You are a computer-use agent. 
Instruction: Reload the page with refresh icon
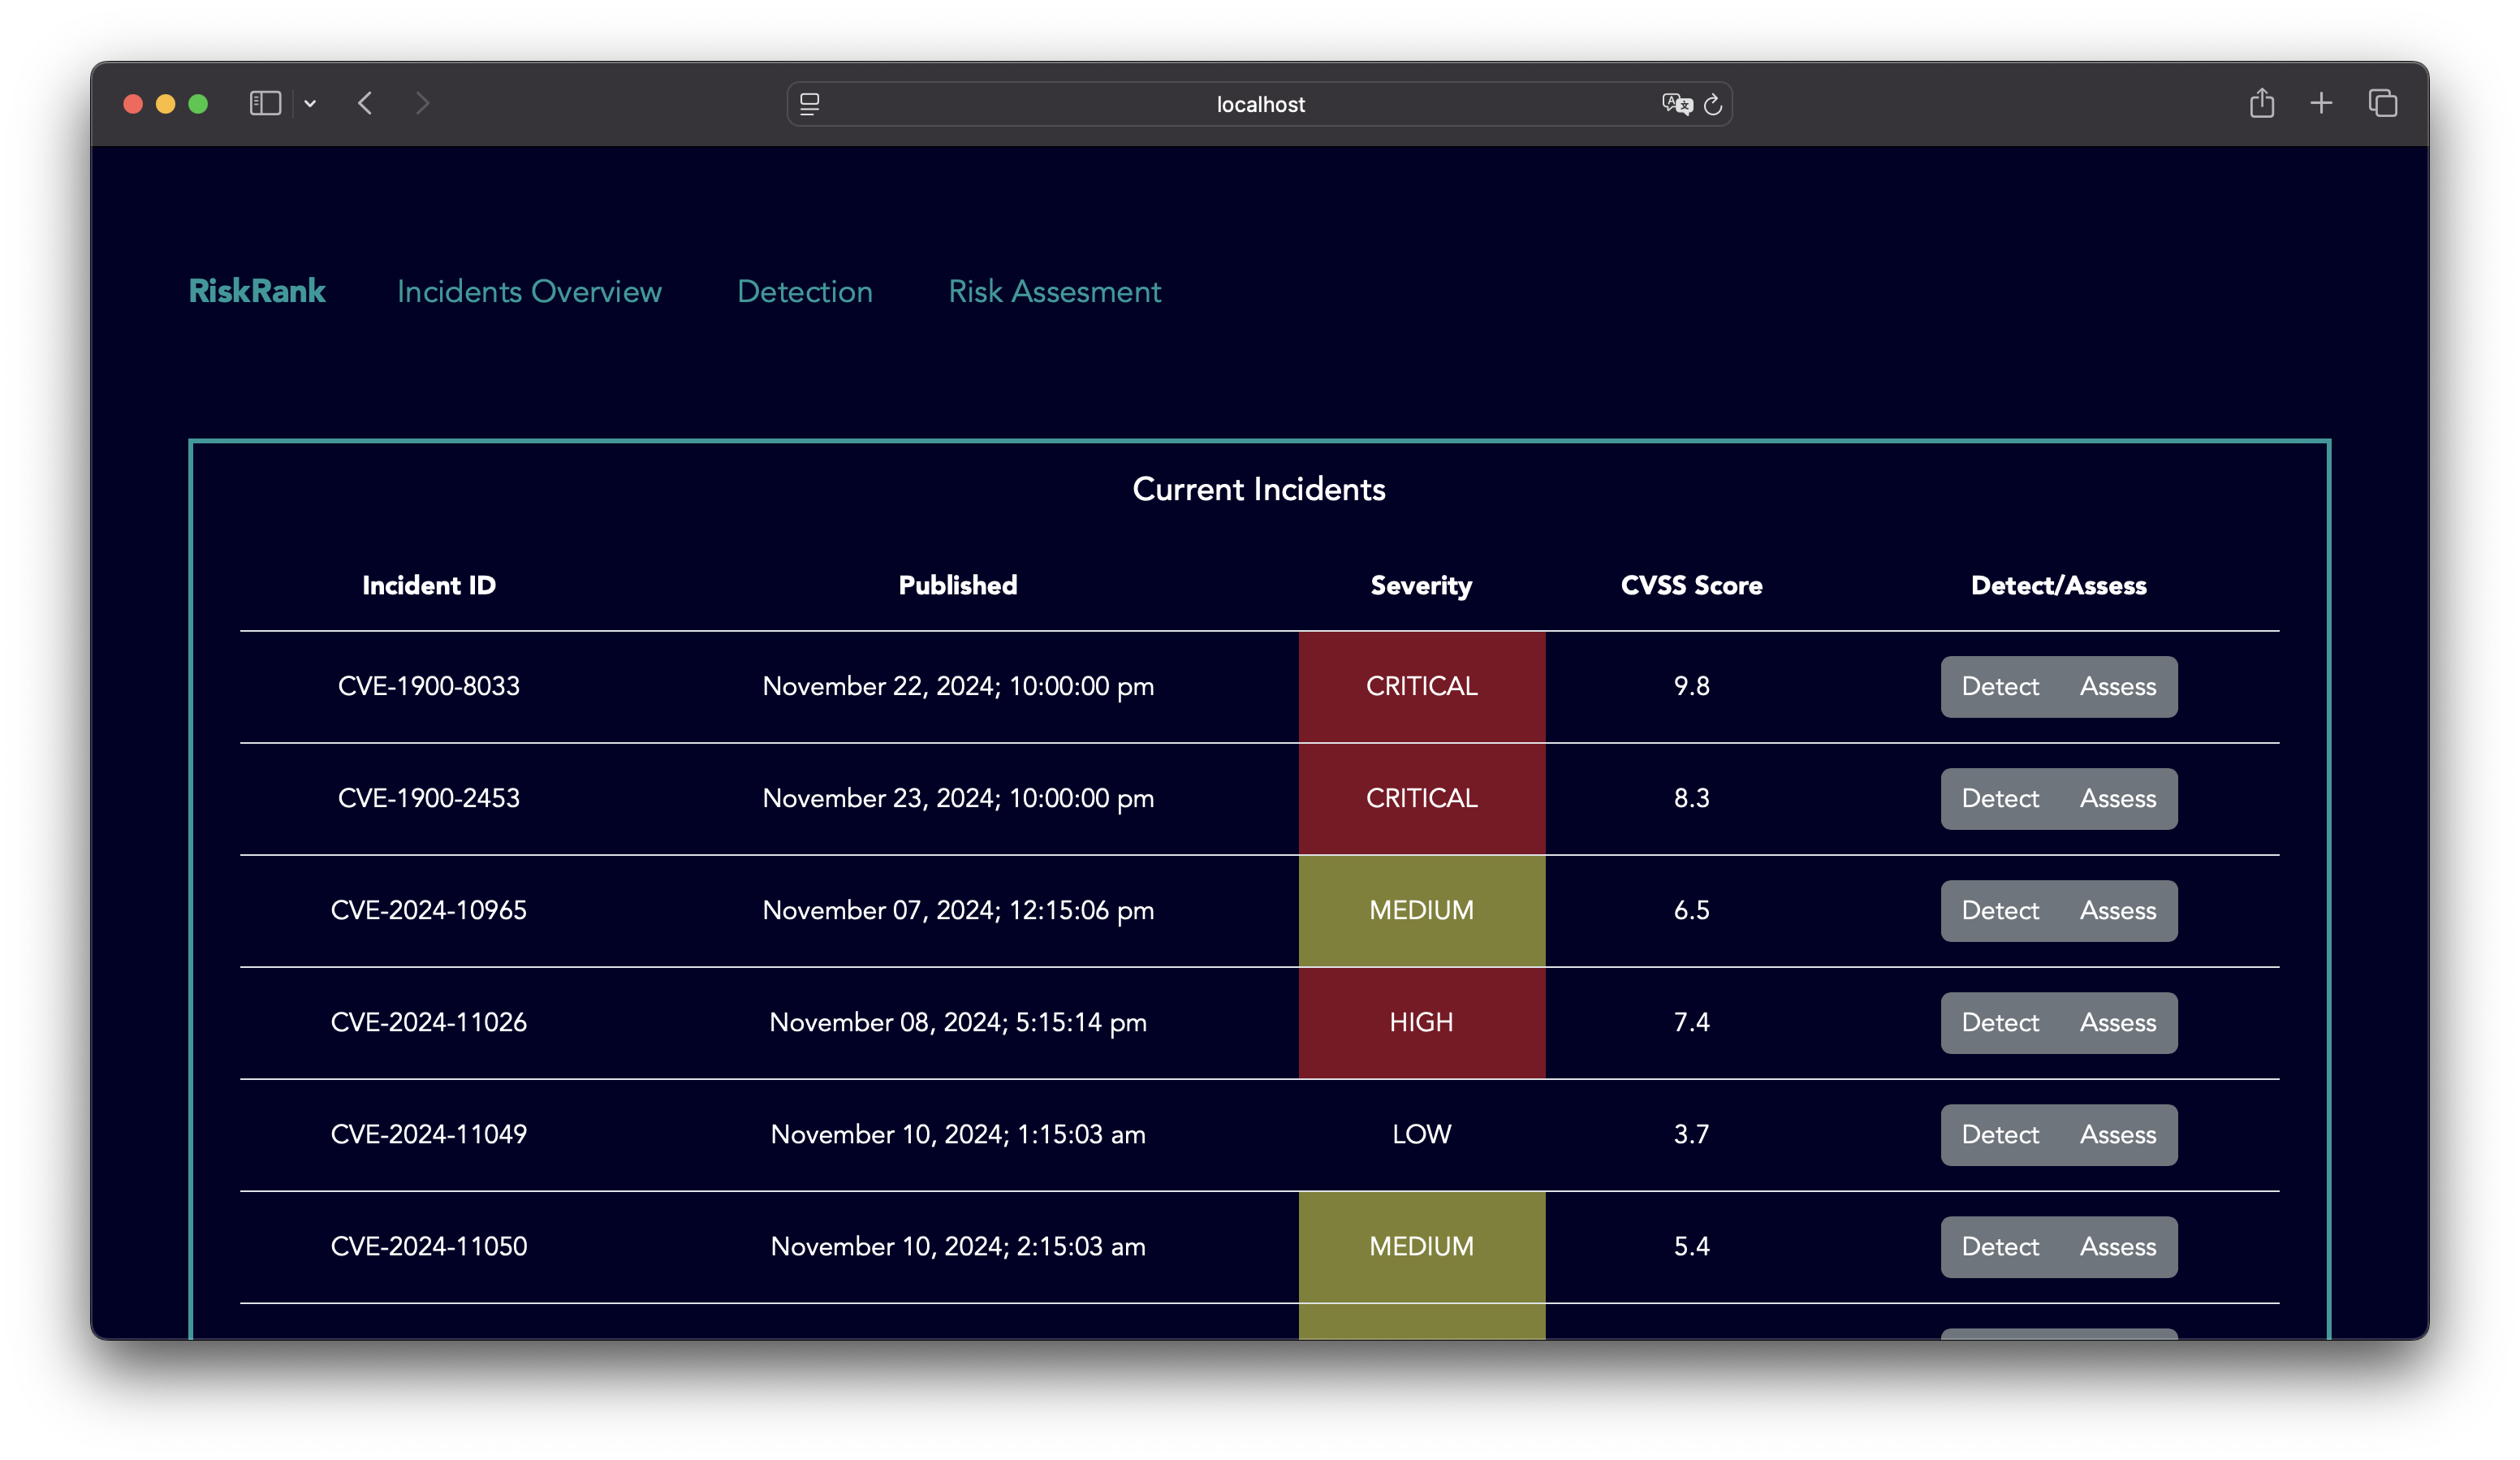click(x=1713, y=104)
